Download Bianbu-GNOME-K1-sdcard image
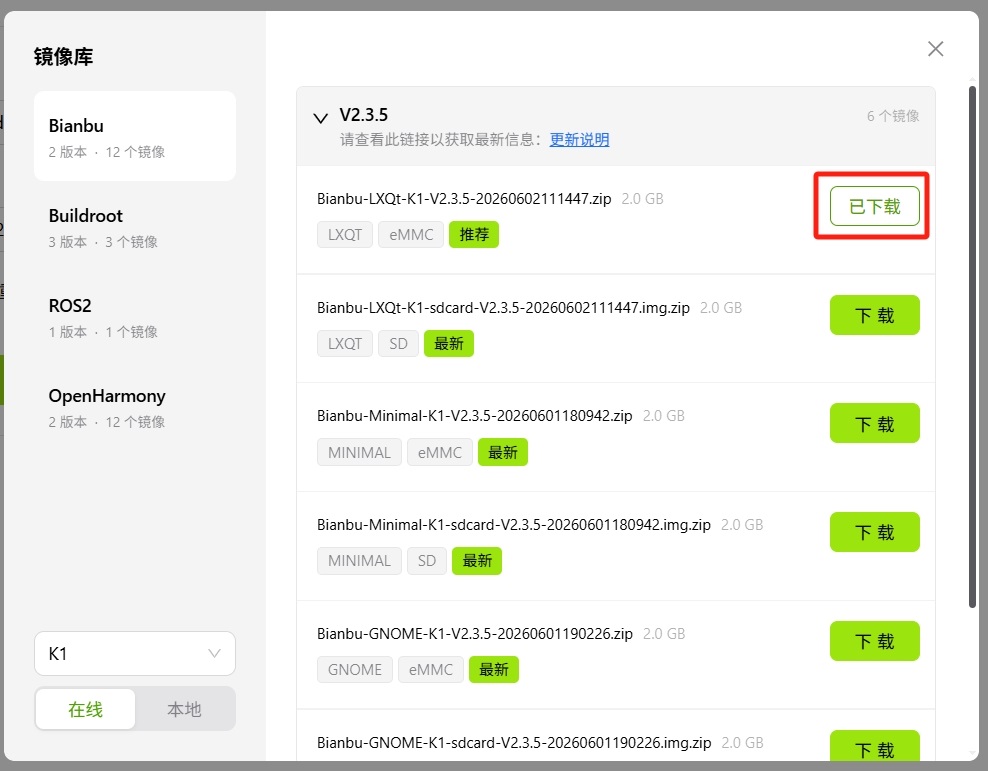This screenshot has height=771, width=988. point(875,747)
